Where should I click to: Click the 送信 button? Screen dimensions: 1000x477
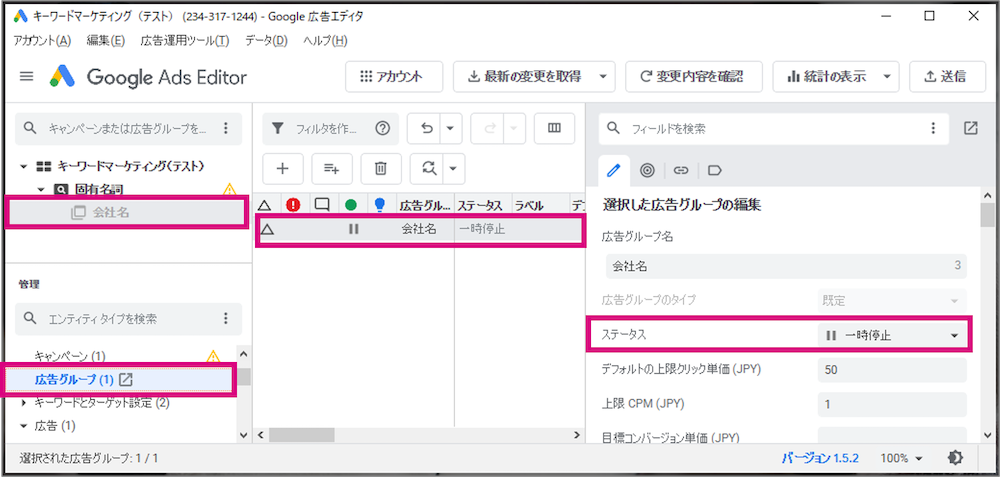click(945, 77)
